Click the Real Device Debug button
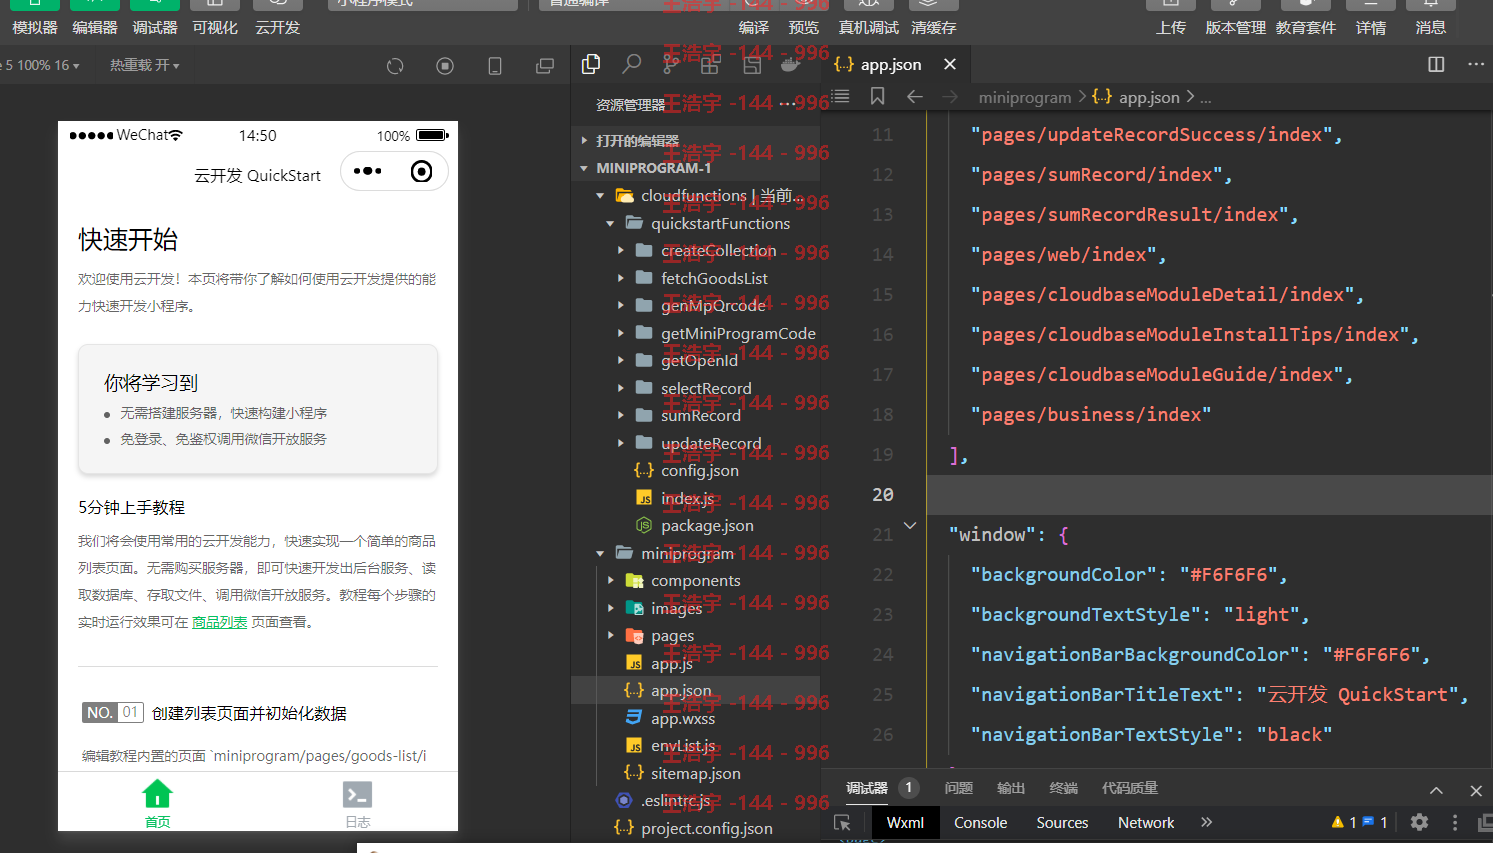Screen dimensions: 1493x853 tap(868, 27)
